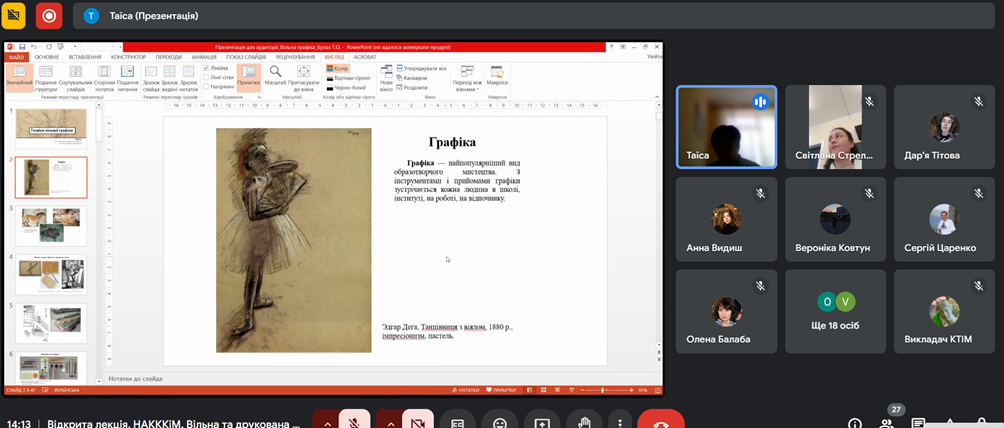Click the PowerPoint zoom slider handle
This screenshot has width=1004, height=428.
coord(603,390)
